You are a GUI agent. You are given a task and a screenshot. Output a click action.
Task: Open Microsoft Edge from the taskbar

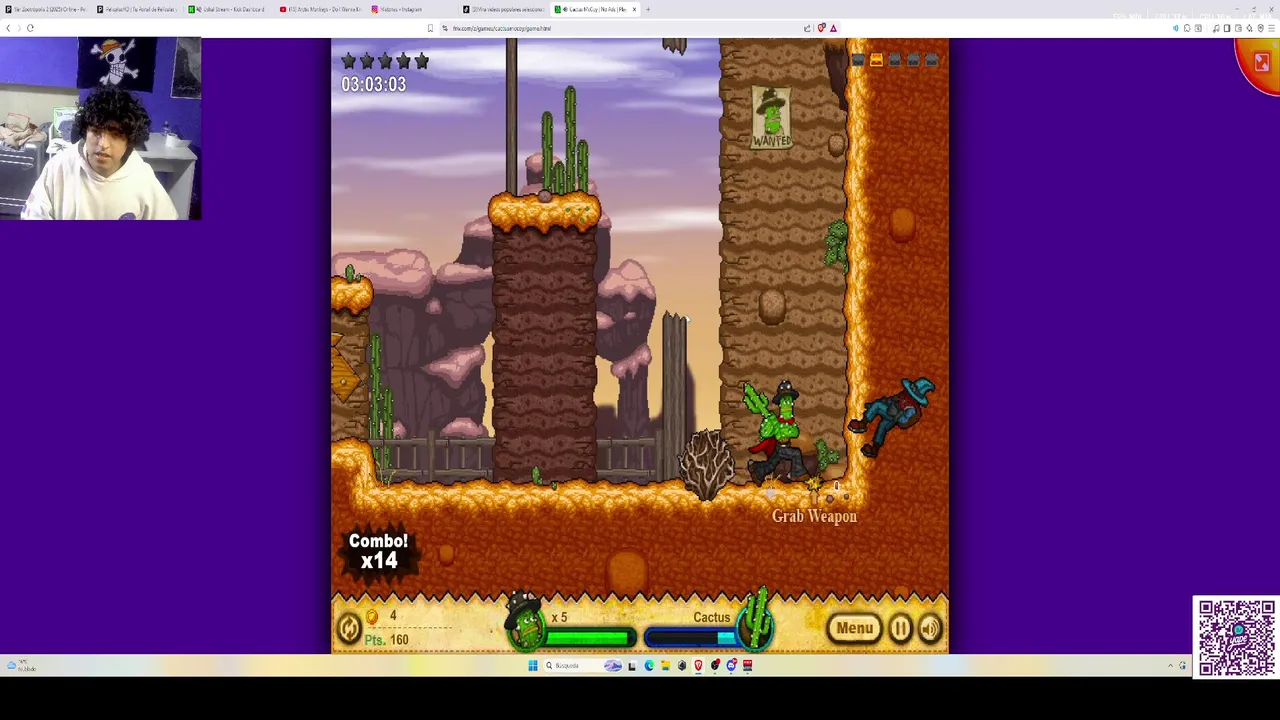pos(649,665)
